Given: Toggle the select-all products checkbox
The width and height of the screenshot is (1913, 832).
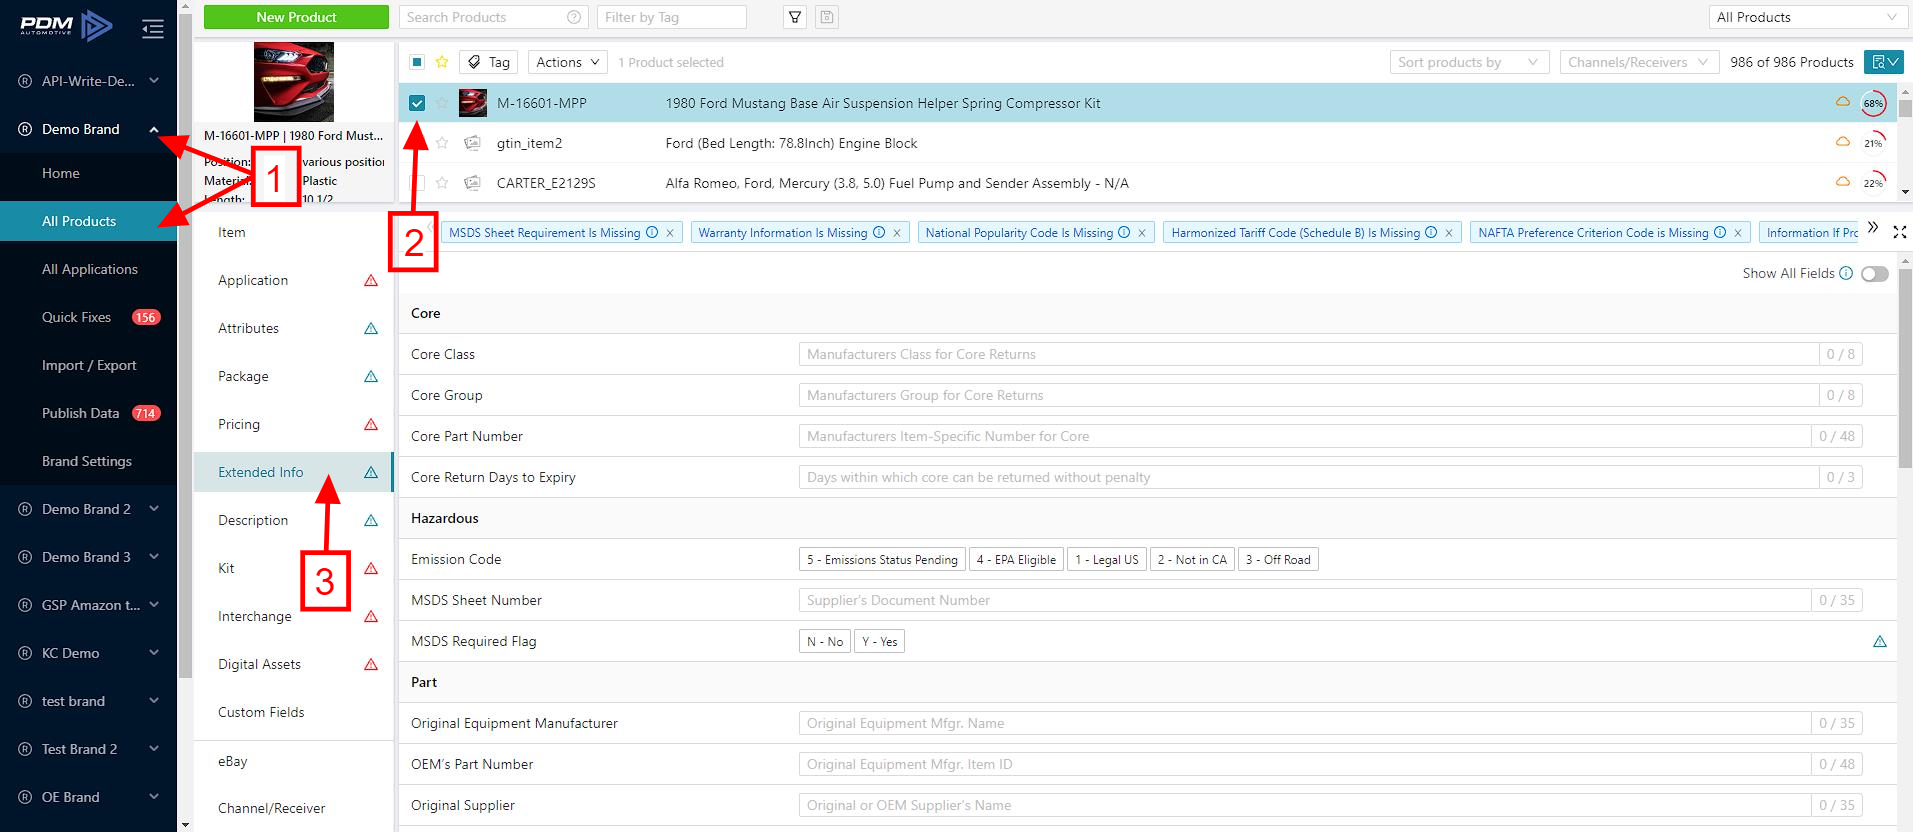Looking at the screenshot, I should (417, 62).
